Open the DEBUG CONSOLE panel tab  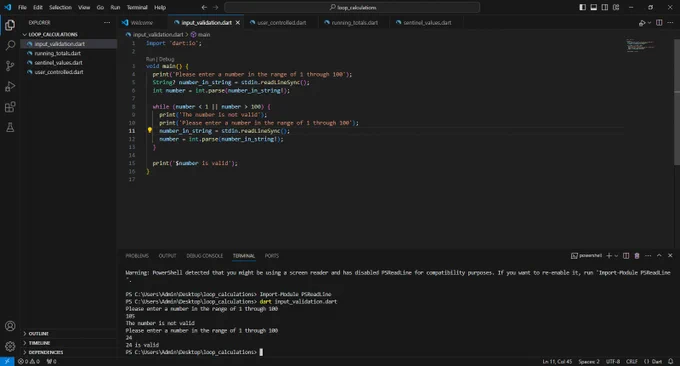205,256
